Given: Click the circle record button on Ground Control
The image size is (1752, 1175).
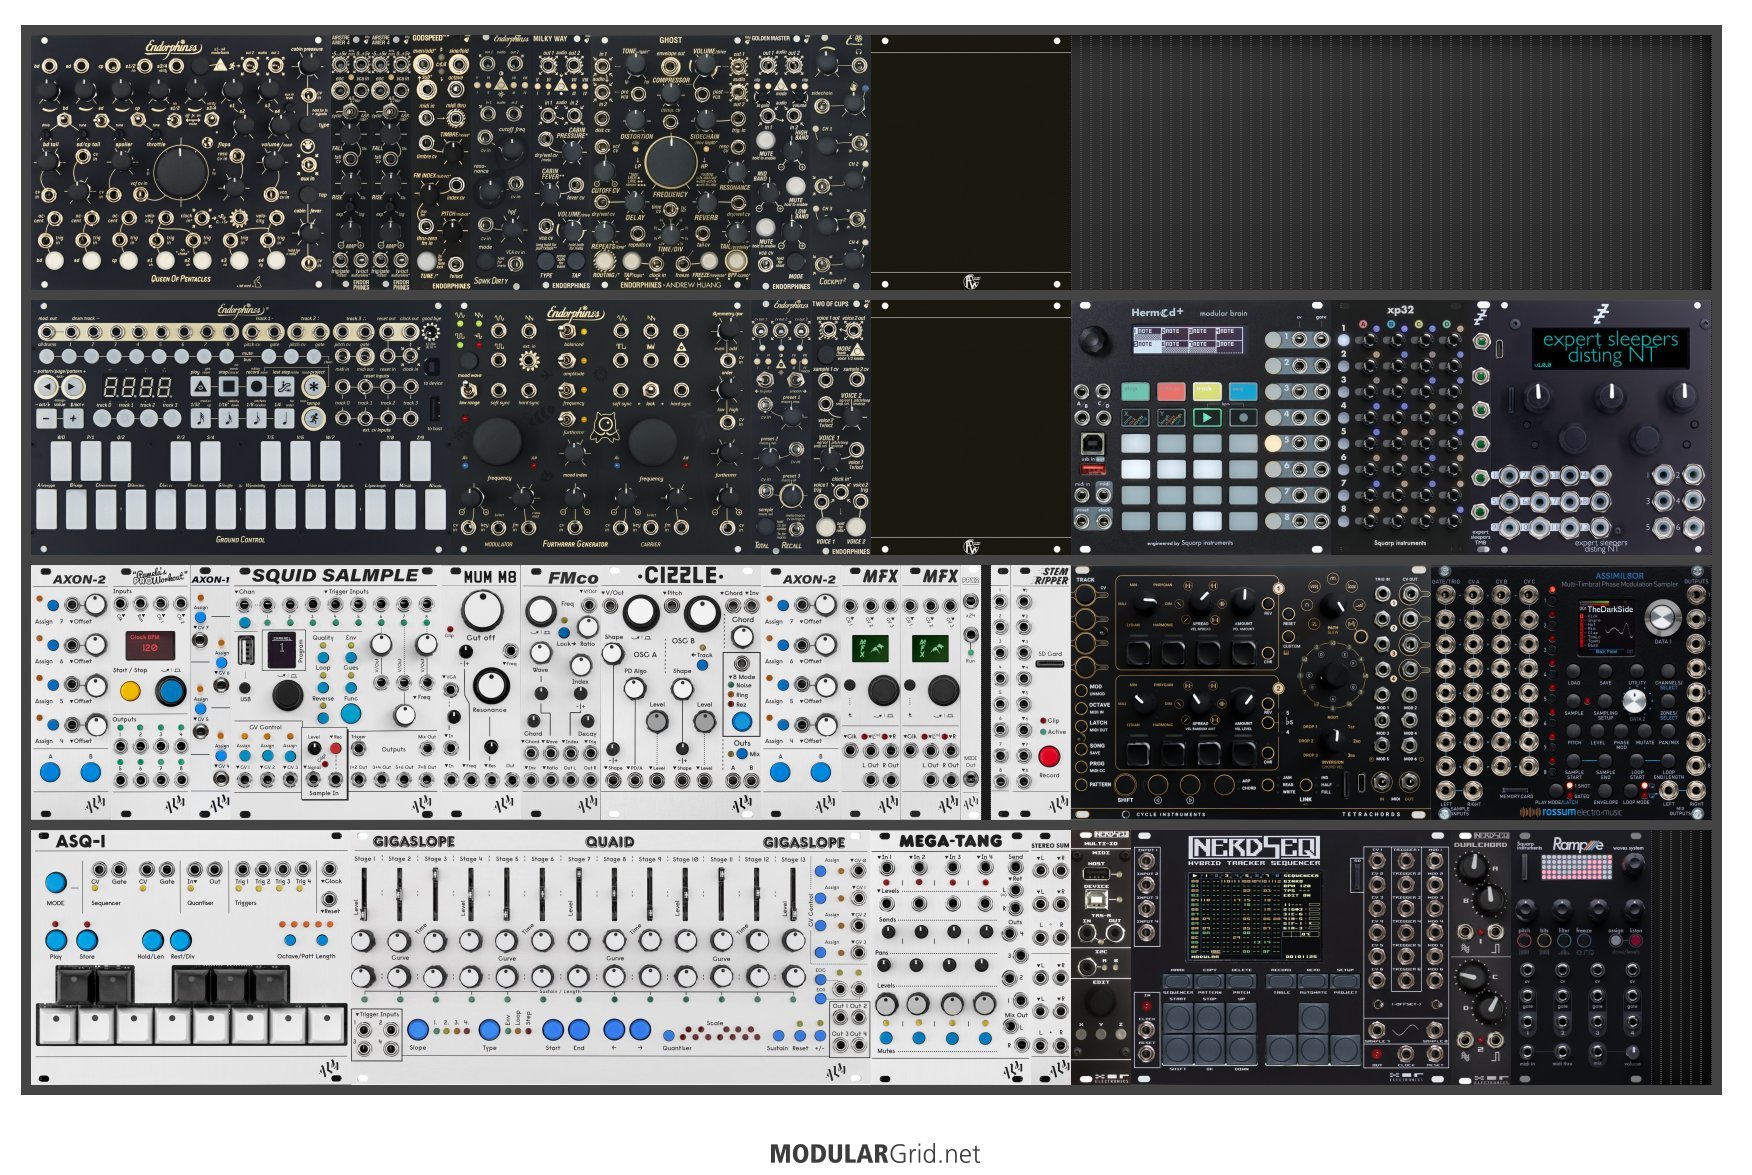Looking at the screenshot, I should click(x=257, y=386).
